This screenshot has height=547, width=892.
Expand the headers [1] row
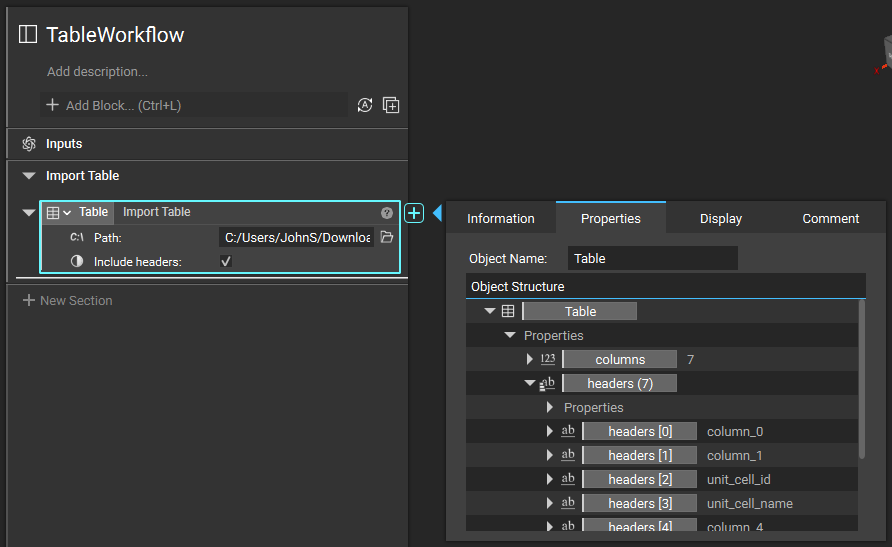coord(550,455)
